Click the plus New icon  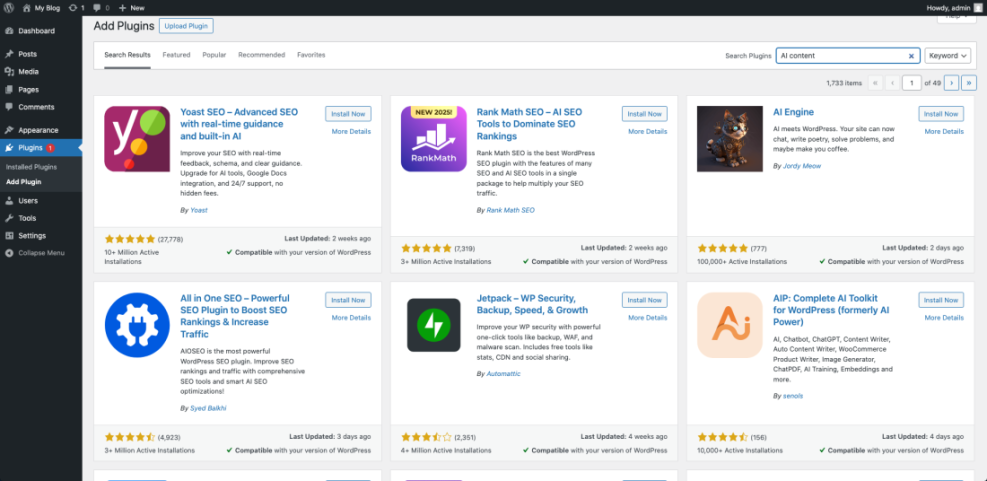122,8
